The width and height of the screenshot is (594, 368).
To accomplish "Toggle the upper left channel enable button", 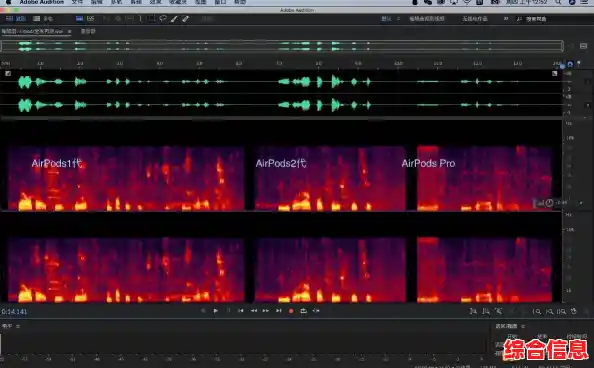I will coord(588,81).
